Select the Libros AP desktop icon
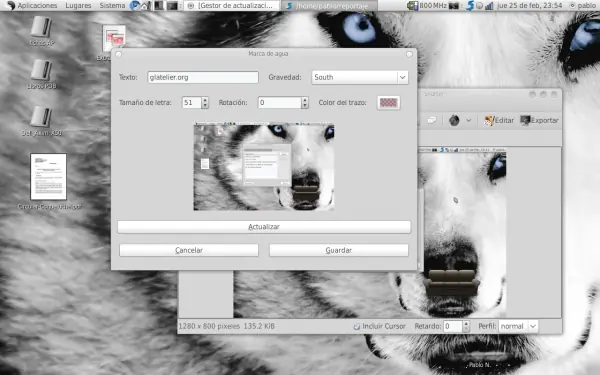Viewport: 600px width, 375px height. pos(42,31)
